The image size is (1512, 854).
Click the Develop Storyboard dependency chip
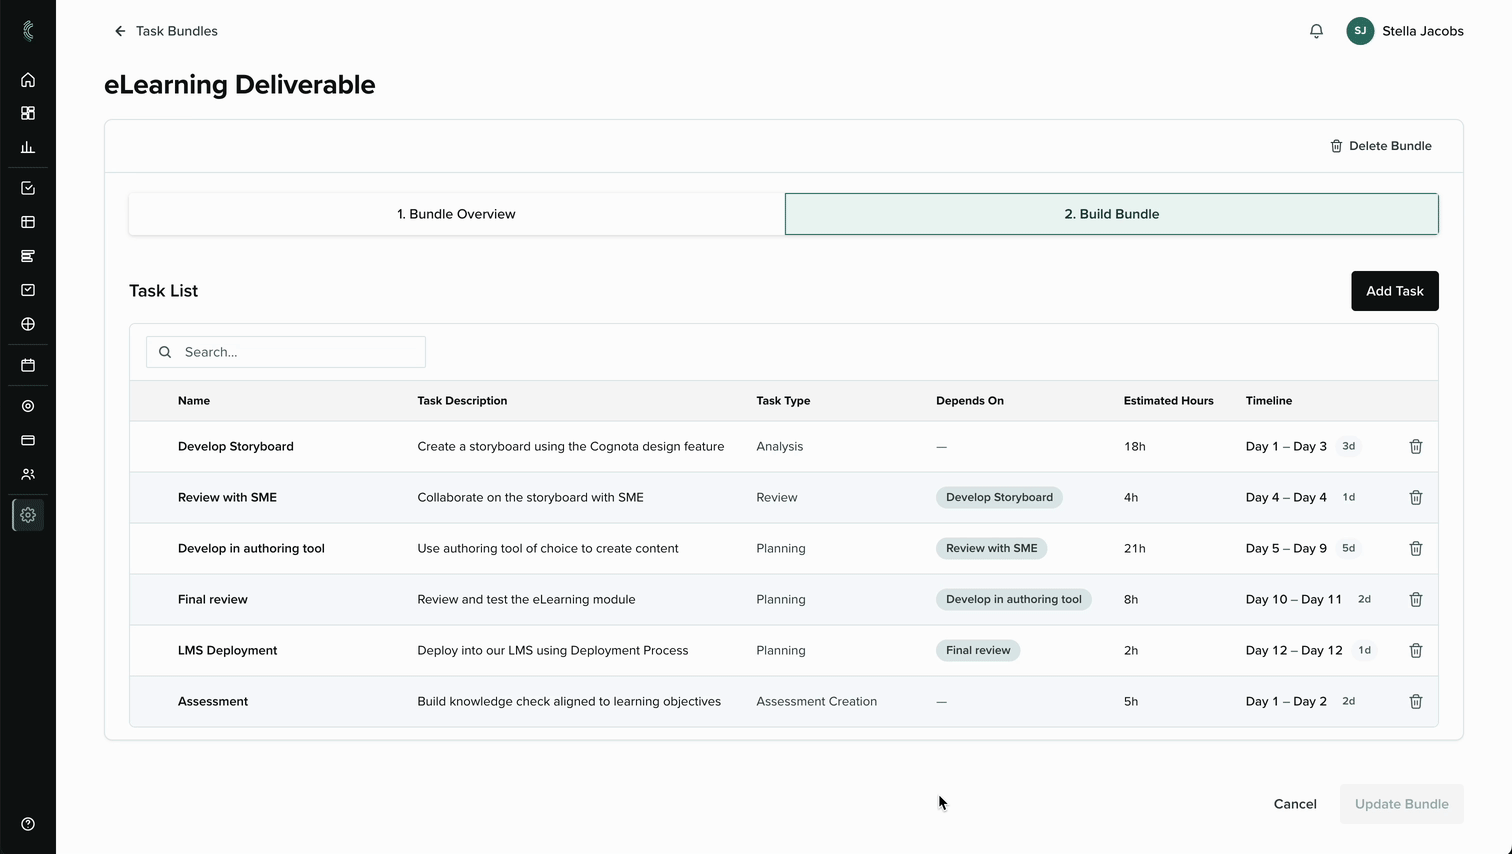[x=999, y=497]
